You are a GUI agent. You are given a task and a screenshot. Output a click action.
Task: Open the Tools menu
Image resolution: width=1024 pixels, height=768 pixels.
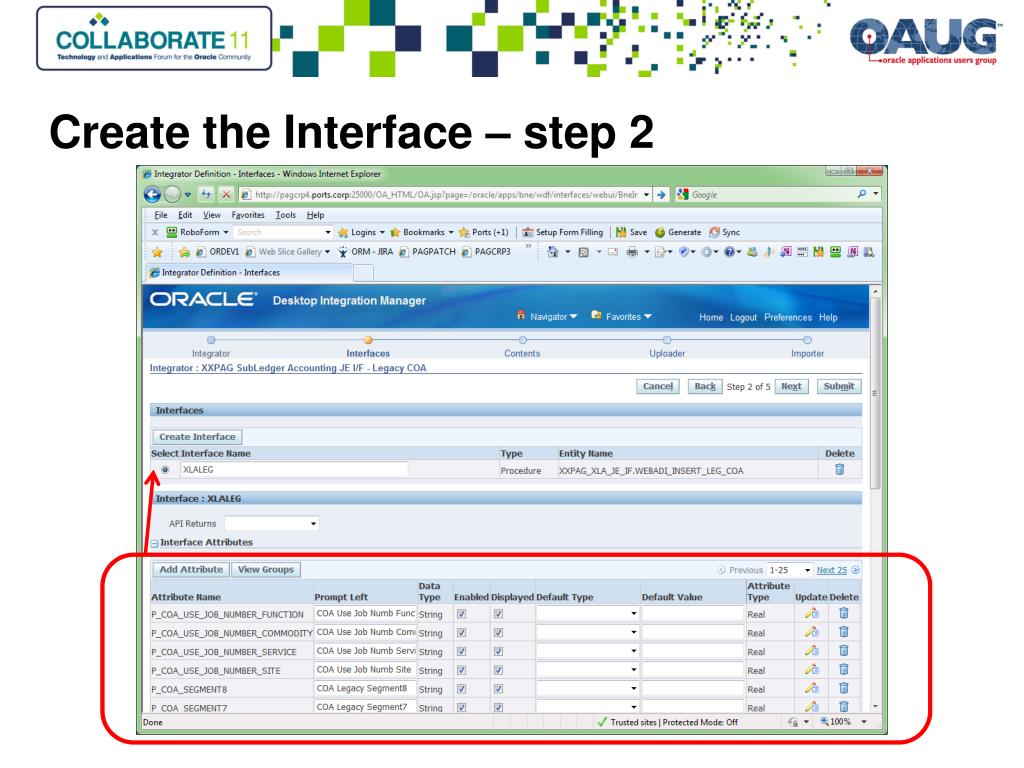[285, 215]
